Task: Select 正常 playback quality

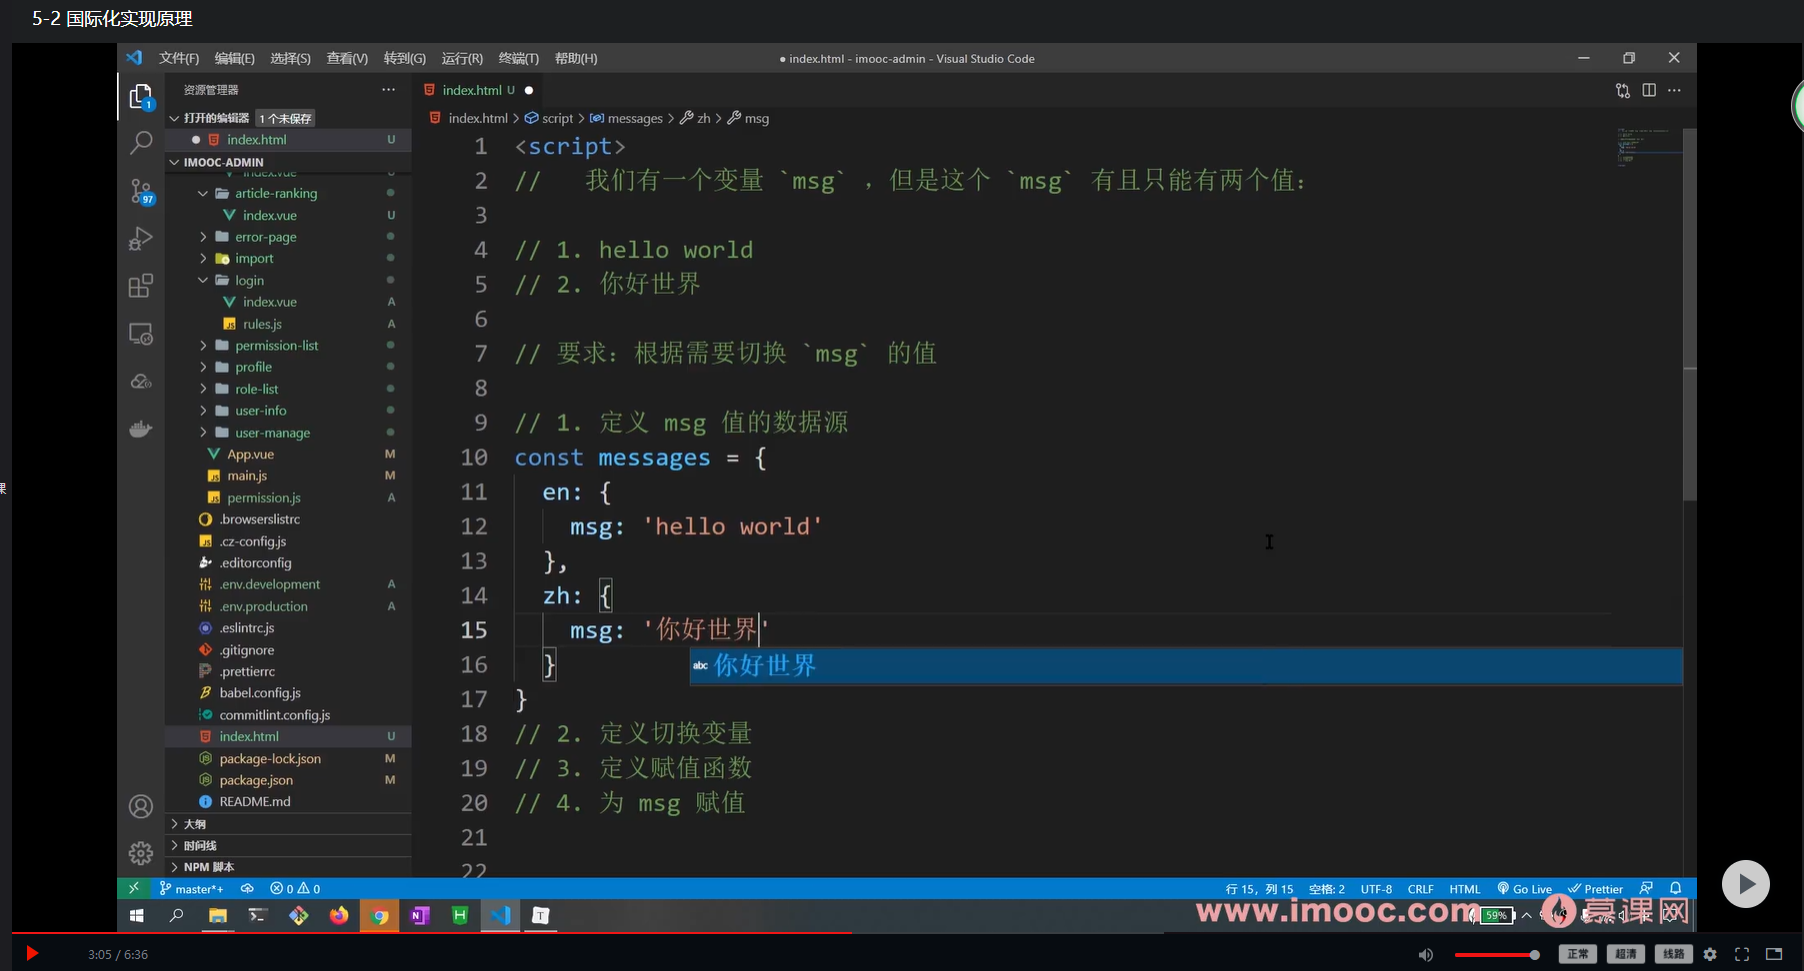Action: pos(1578,954)
